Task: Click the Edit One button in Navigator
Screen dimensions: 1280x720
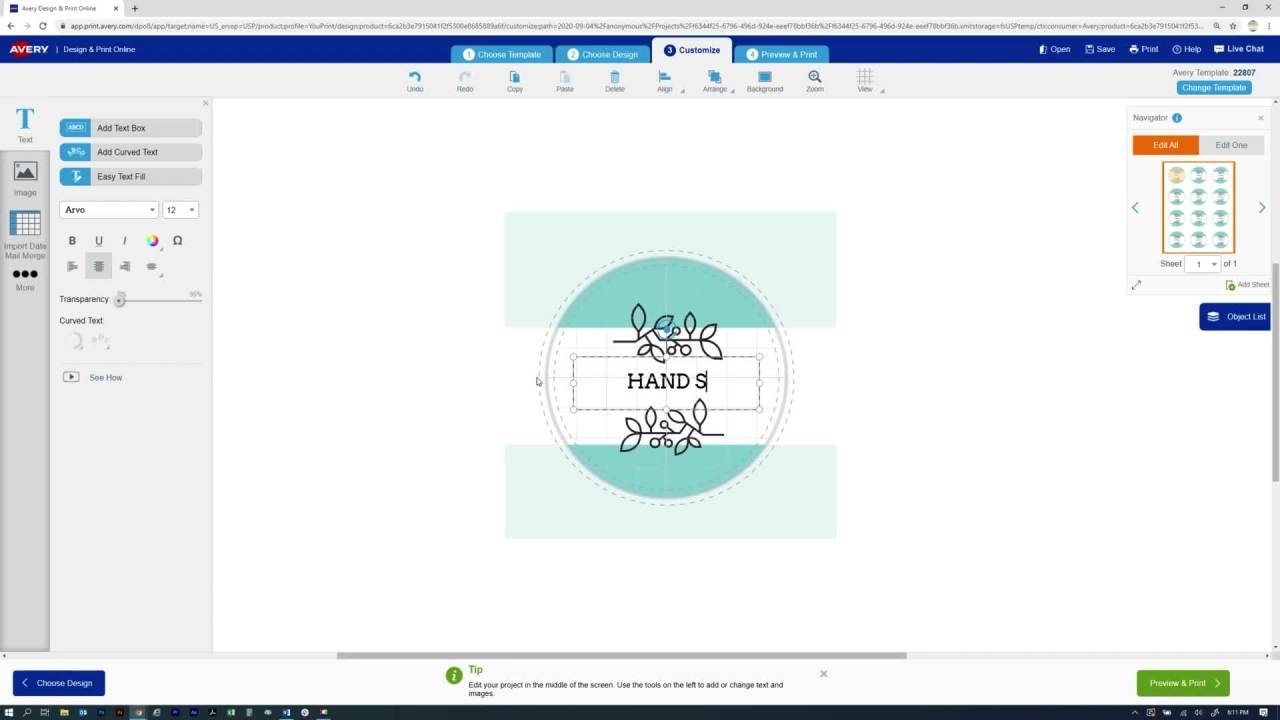Action: tap(1231, 144)
